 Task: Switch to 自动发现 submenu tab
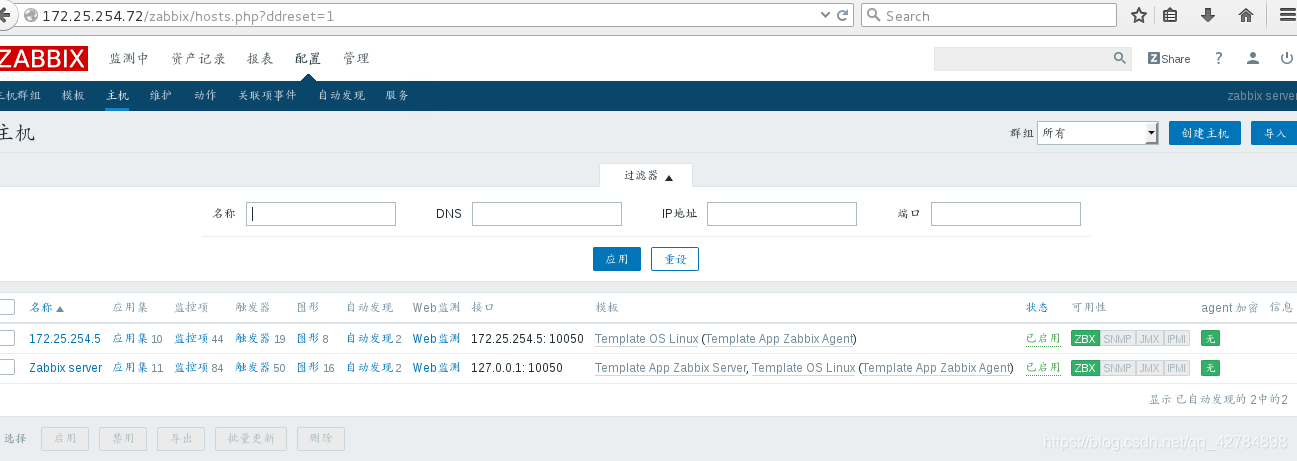tap(341, 96)
